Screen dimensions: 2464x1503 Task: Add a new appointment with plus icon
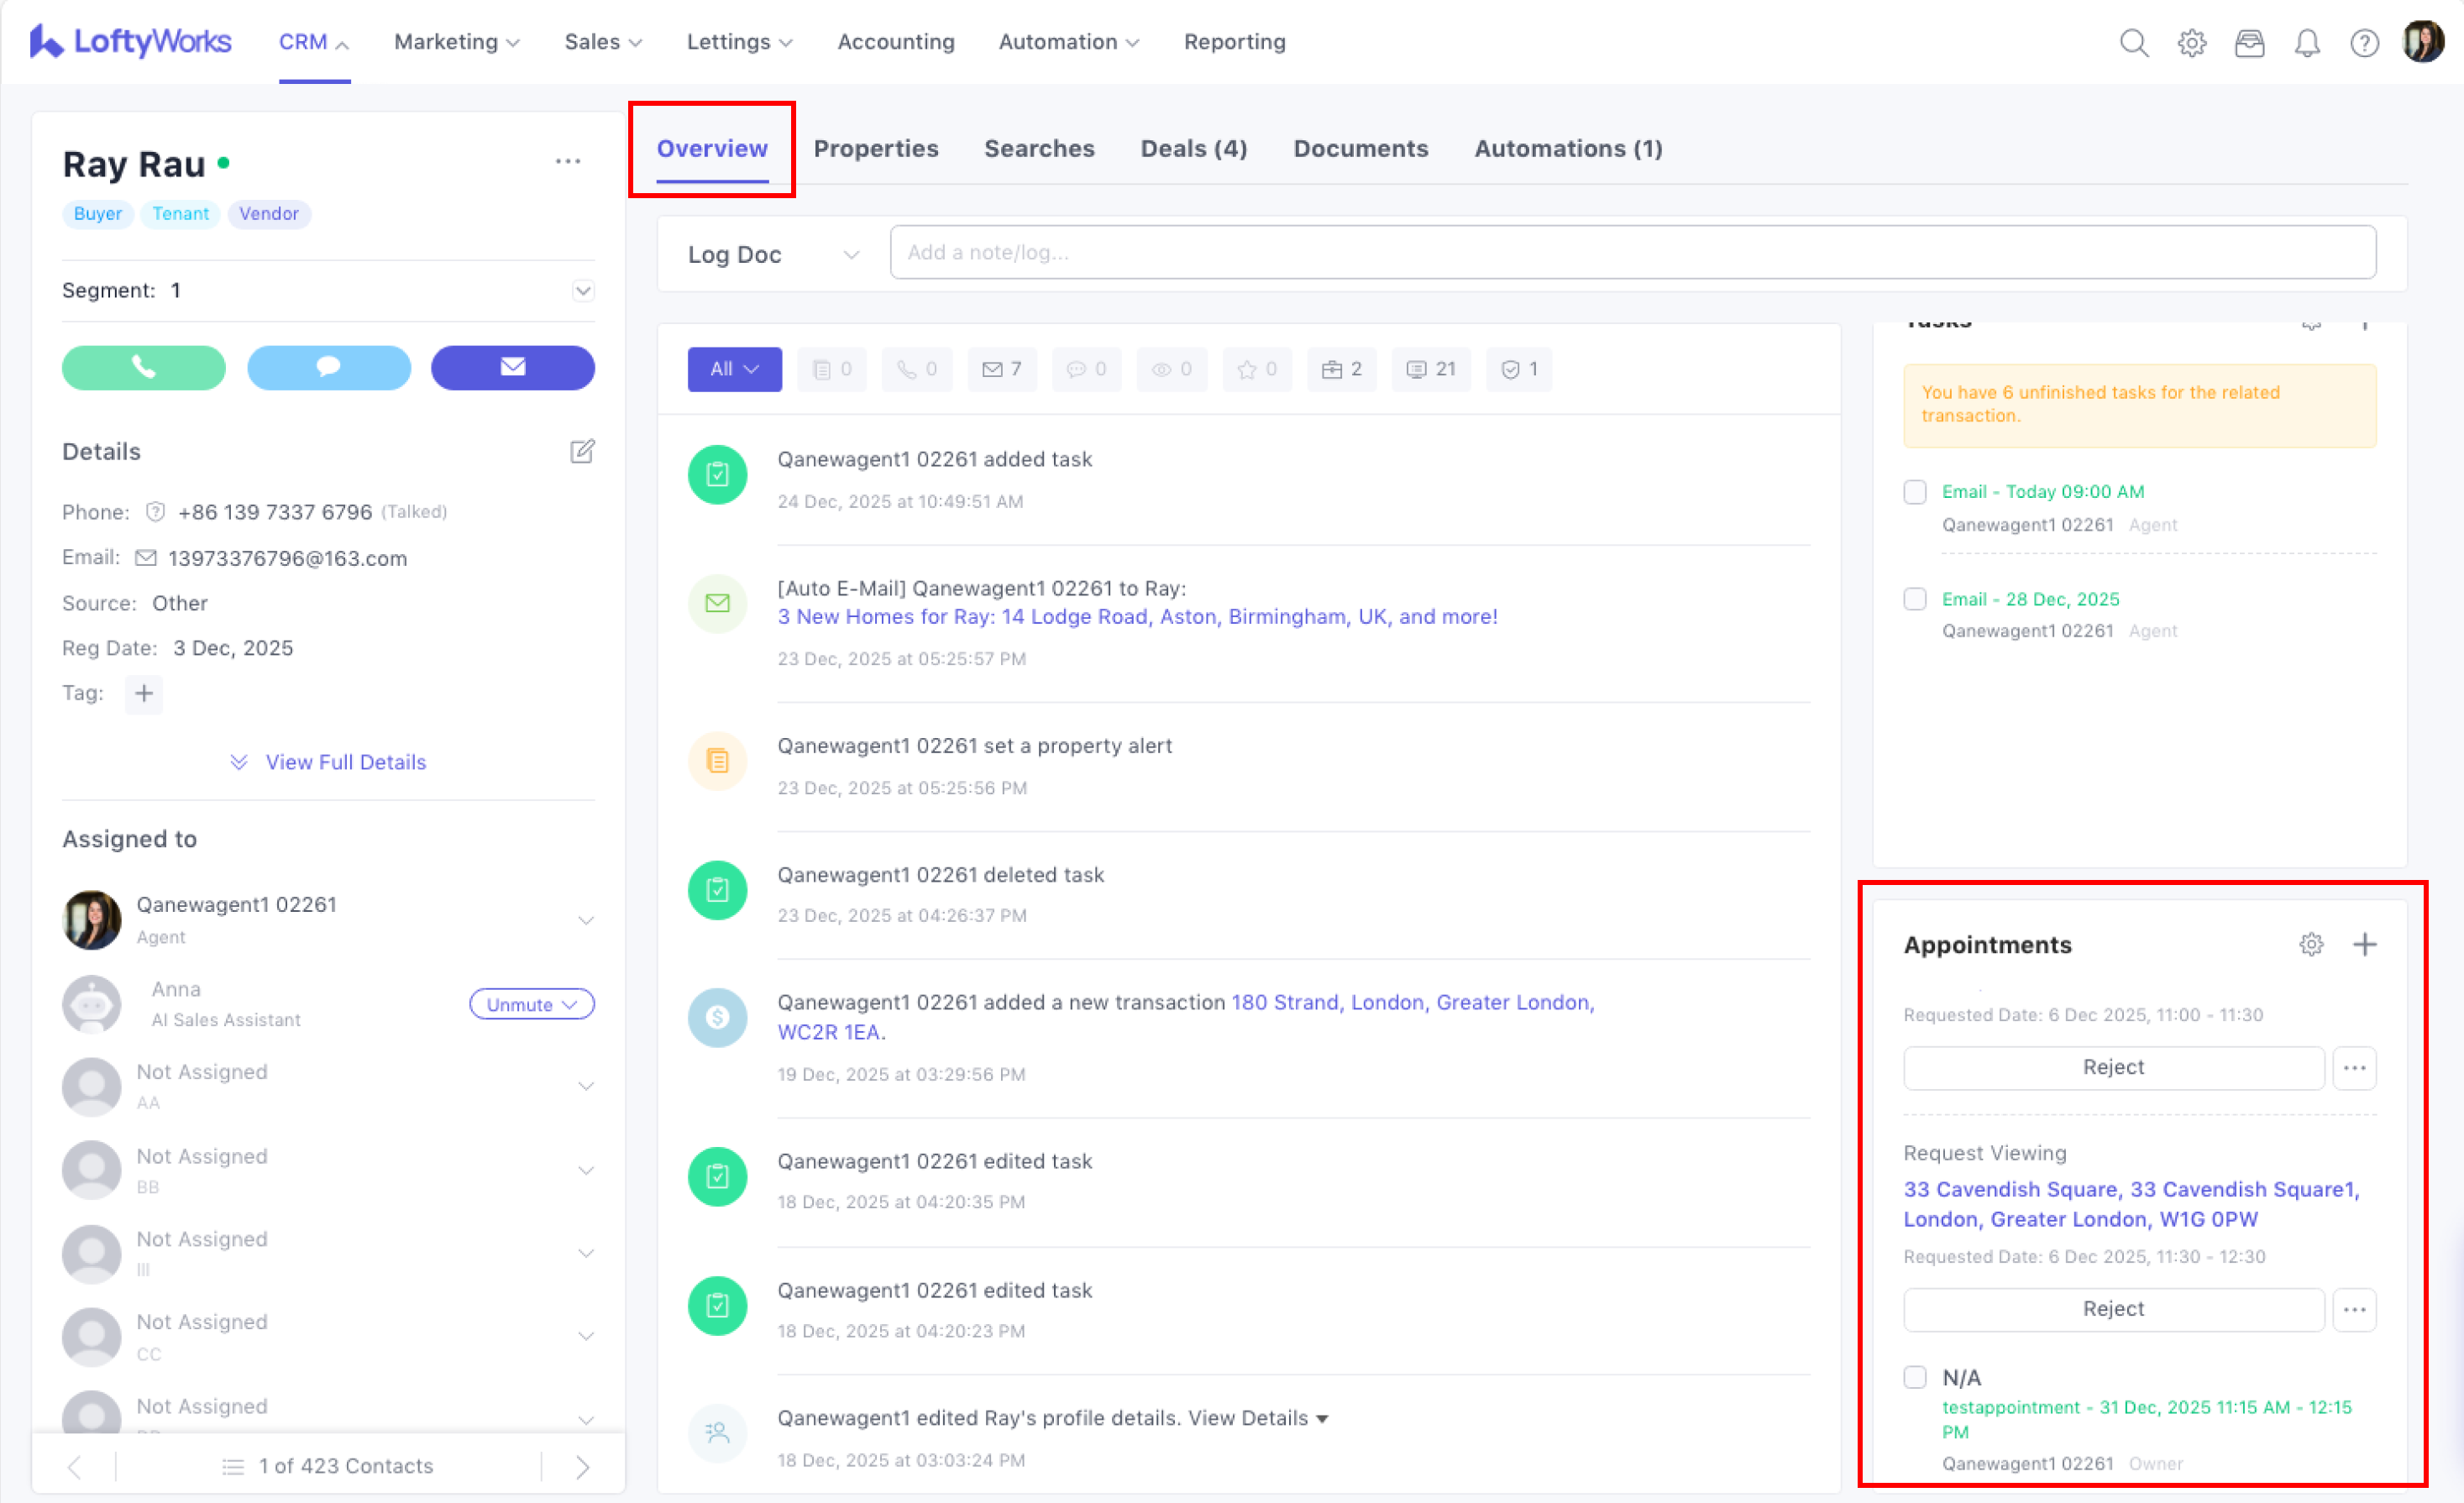[x=2364, y=945]
